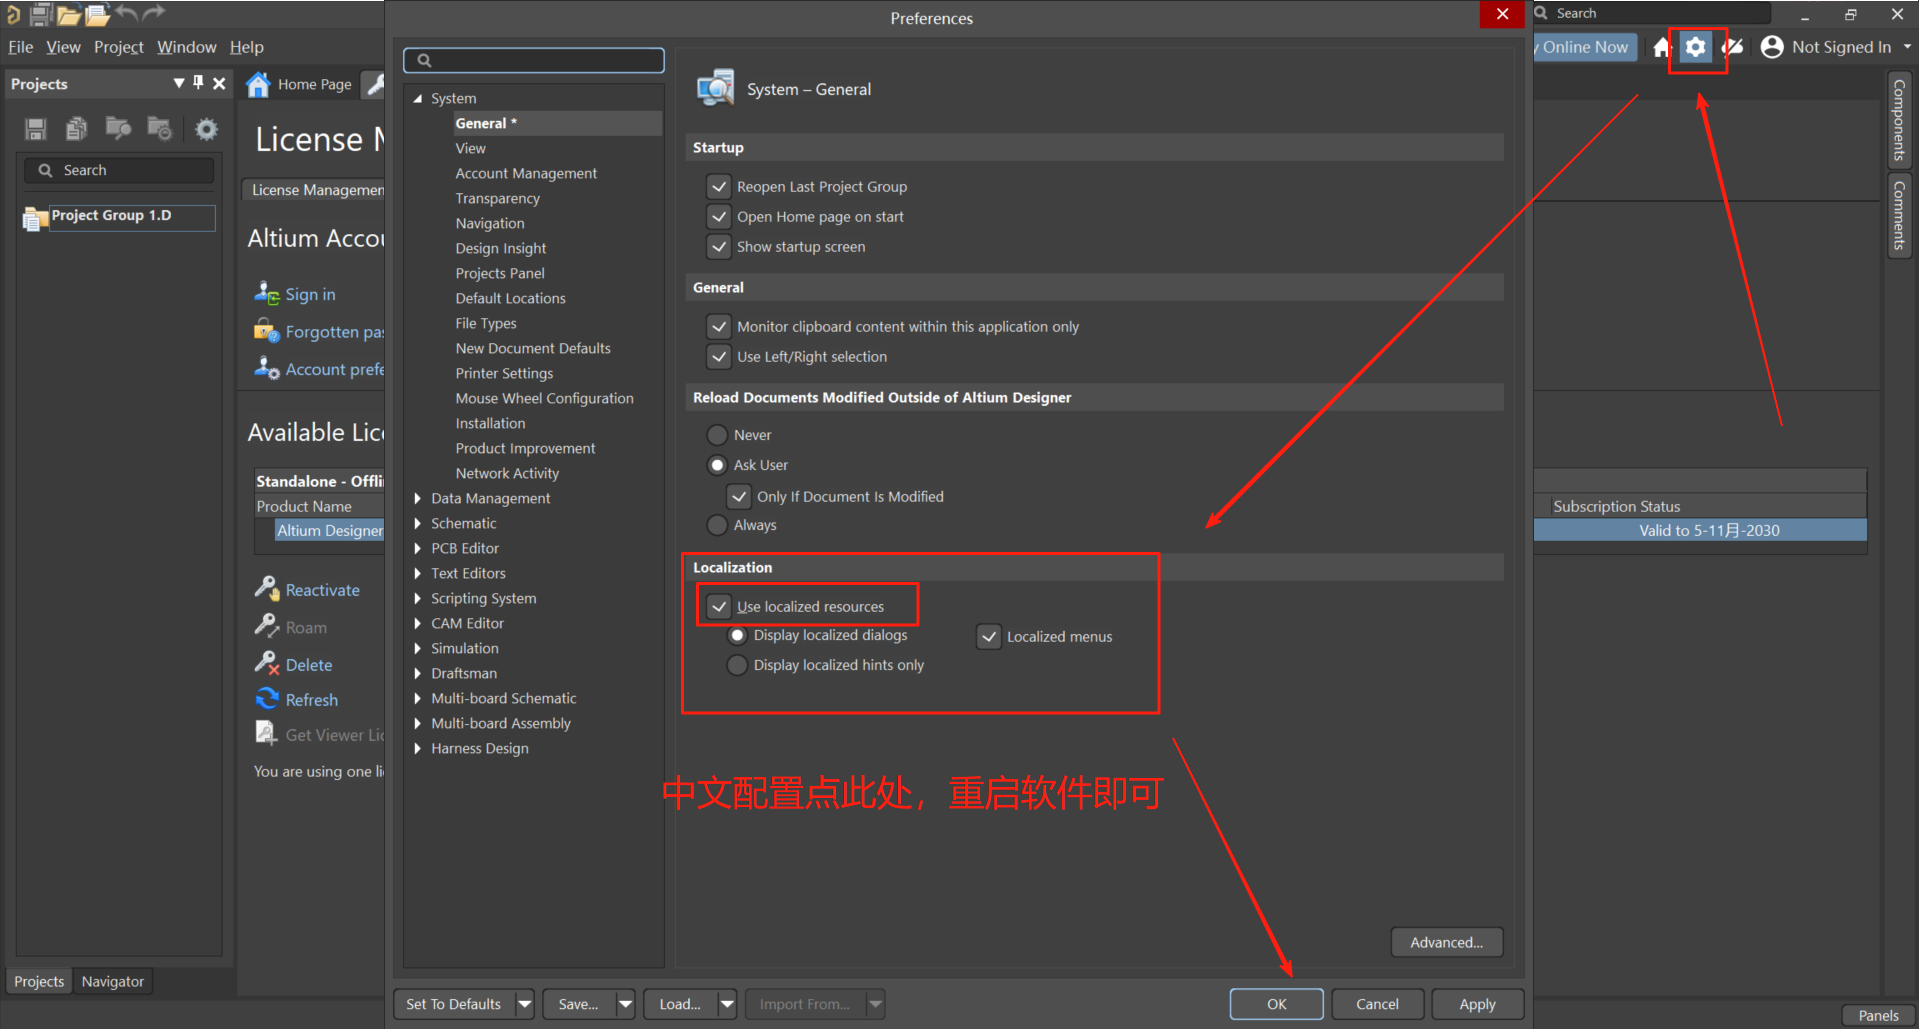This screenshot has height=1029, width=1919.
Task: Open the Save... dropdown arrow
Action: pos(625,1003)
